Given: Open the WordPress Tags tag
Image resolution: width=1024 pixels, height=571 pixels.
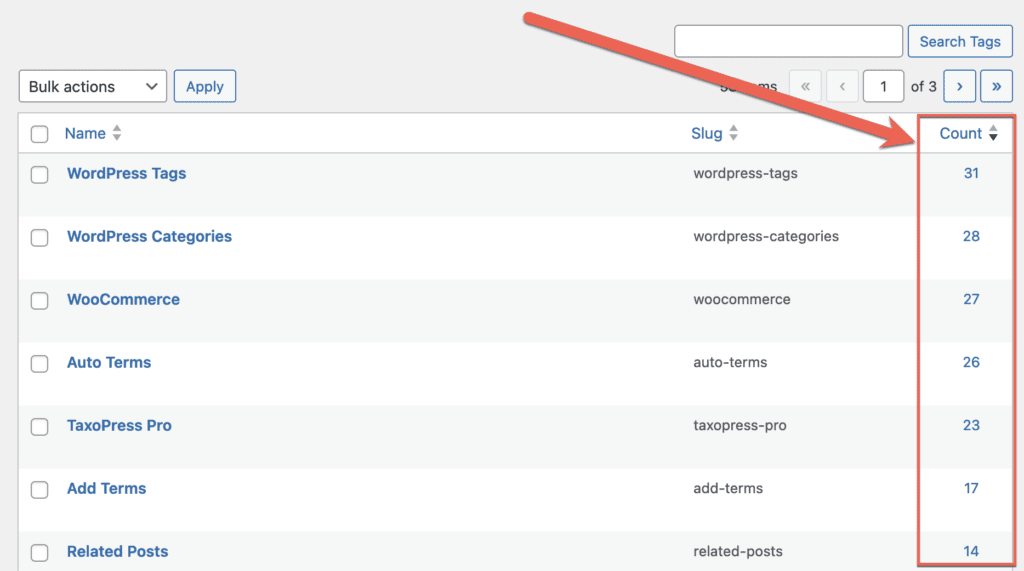Looking at the screenshot, I should click(x=127, y=173).
